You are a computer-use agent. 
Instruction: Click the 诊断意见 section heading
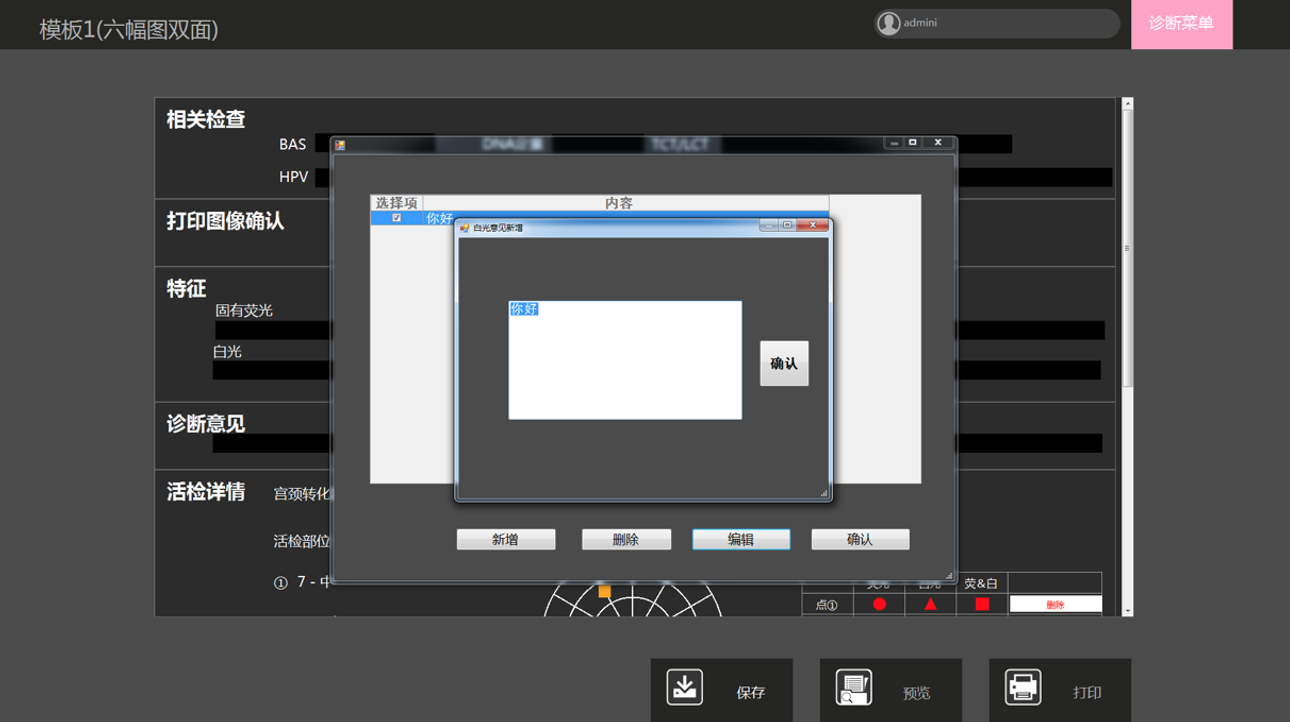coord(206,424)
